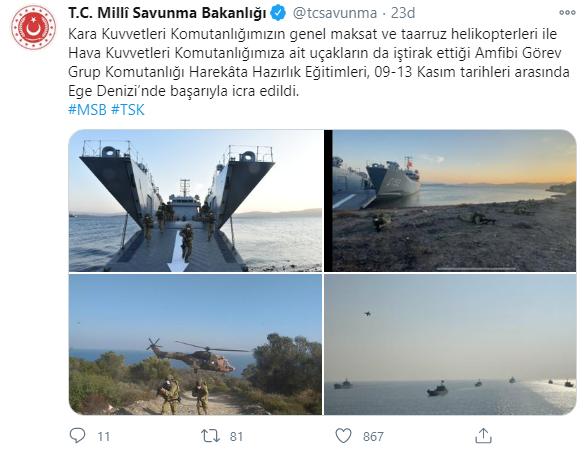This screenshot has width=587, height=451.
Task: Click the retweet arrows icon
Action: tap(210, 436)
